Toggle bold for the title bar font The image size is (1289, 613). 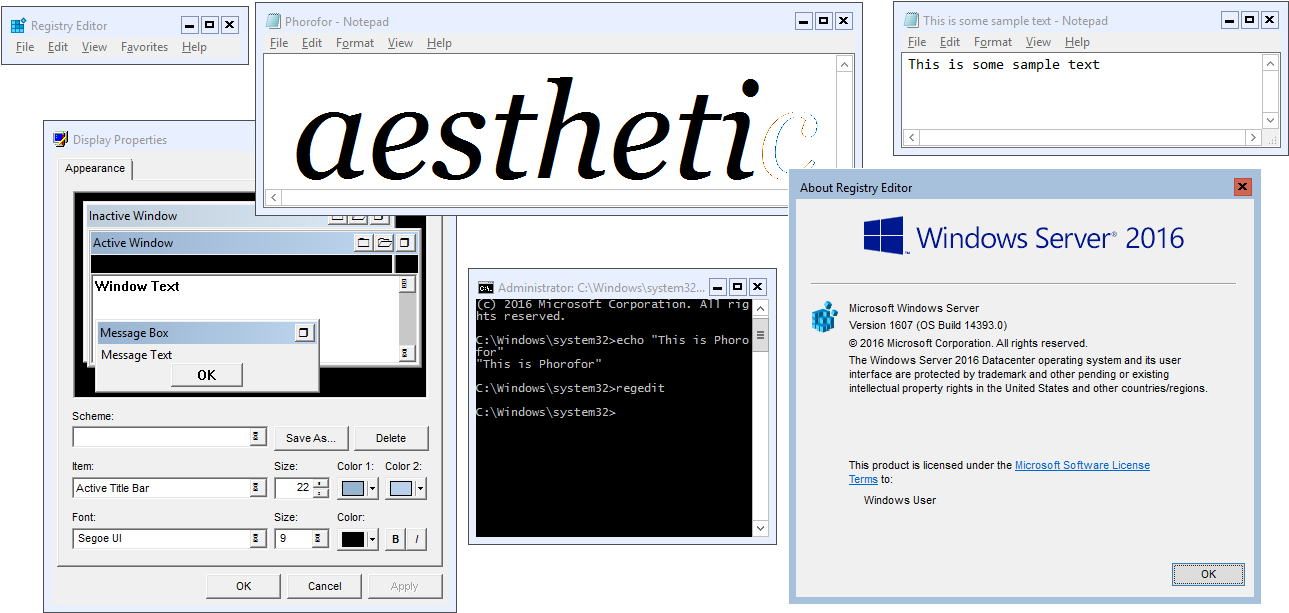(395, 539)
